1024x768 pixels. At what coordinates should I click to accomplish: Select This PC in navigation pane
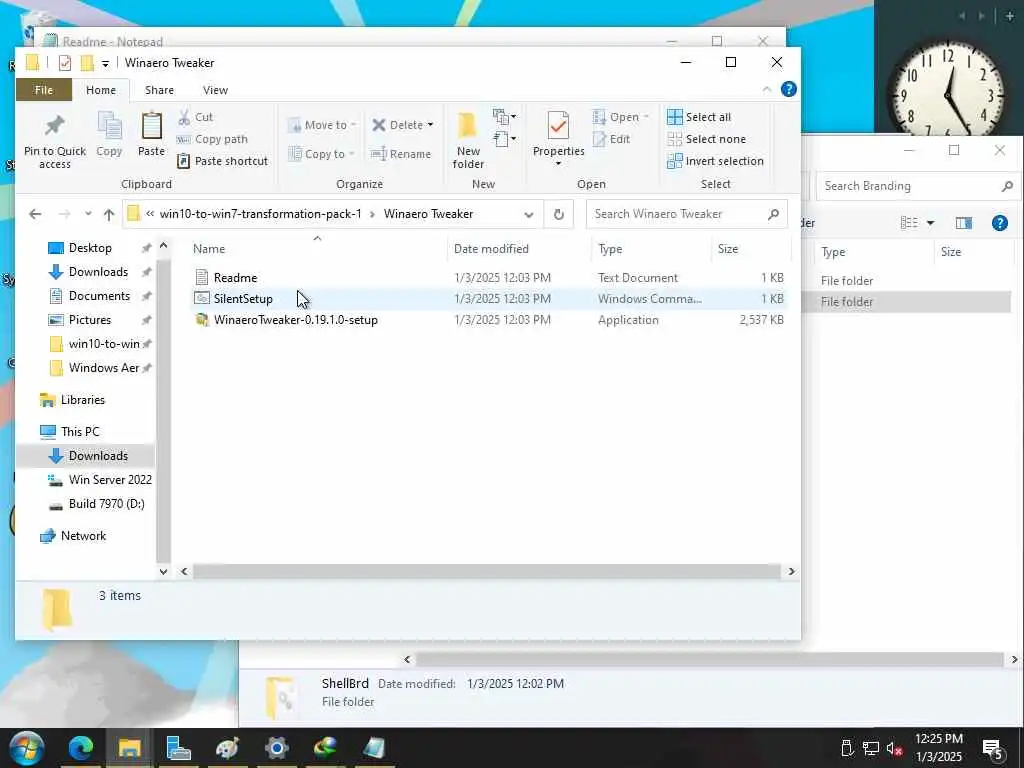coord(80,432)
